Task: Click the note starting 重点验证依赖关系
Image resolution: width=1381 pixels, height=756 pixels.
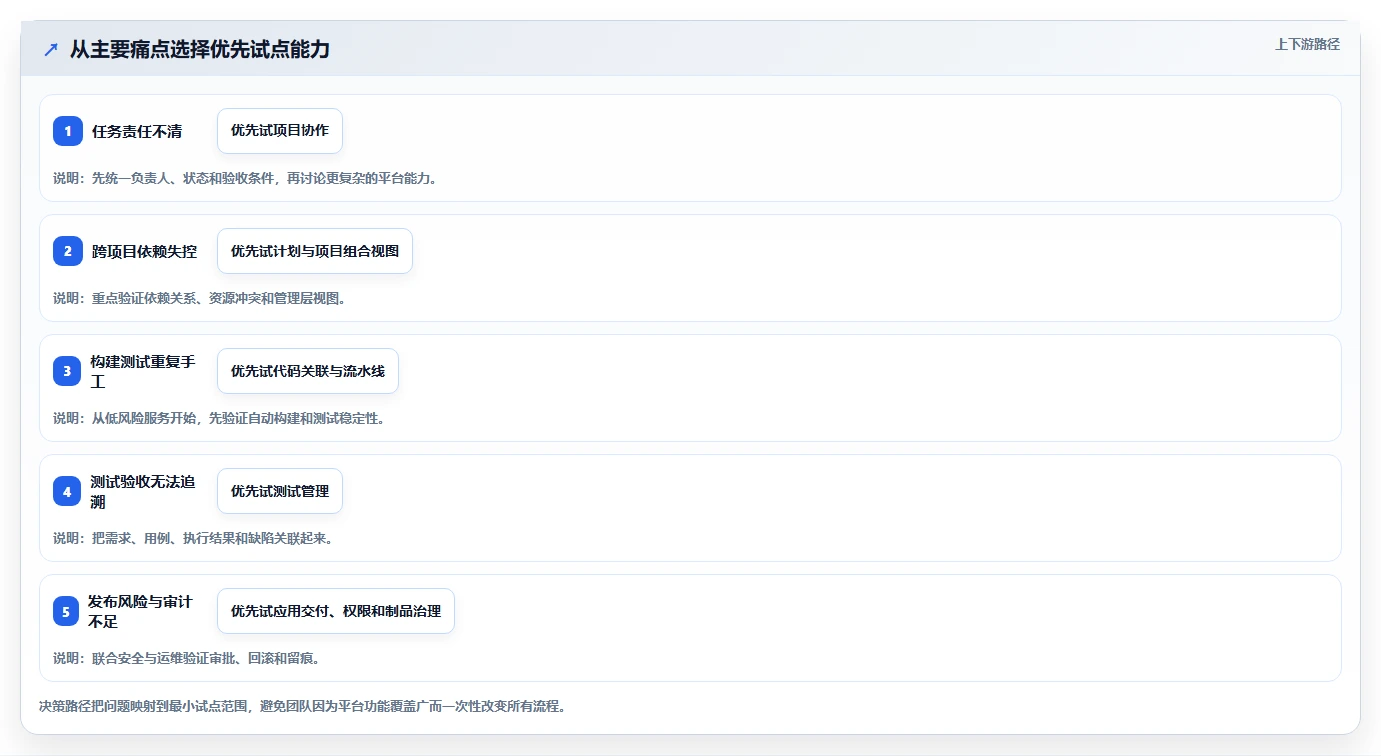Action: point(199,298)
